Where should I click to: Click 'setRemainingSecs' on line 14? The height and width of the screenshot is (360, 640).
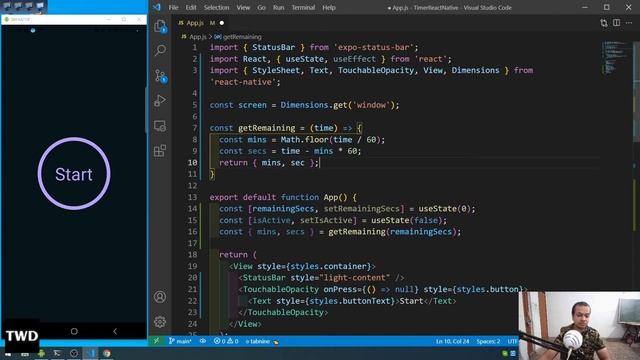(x=361, y=209)
